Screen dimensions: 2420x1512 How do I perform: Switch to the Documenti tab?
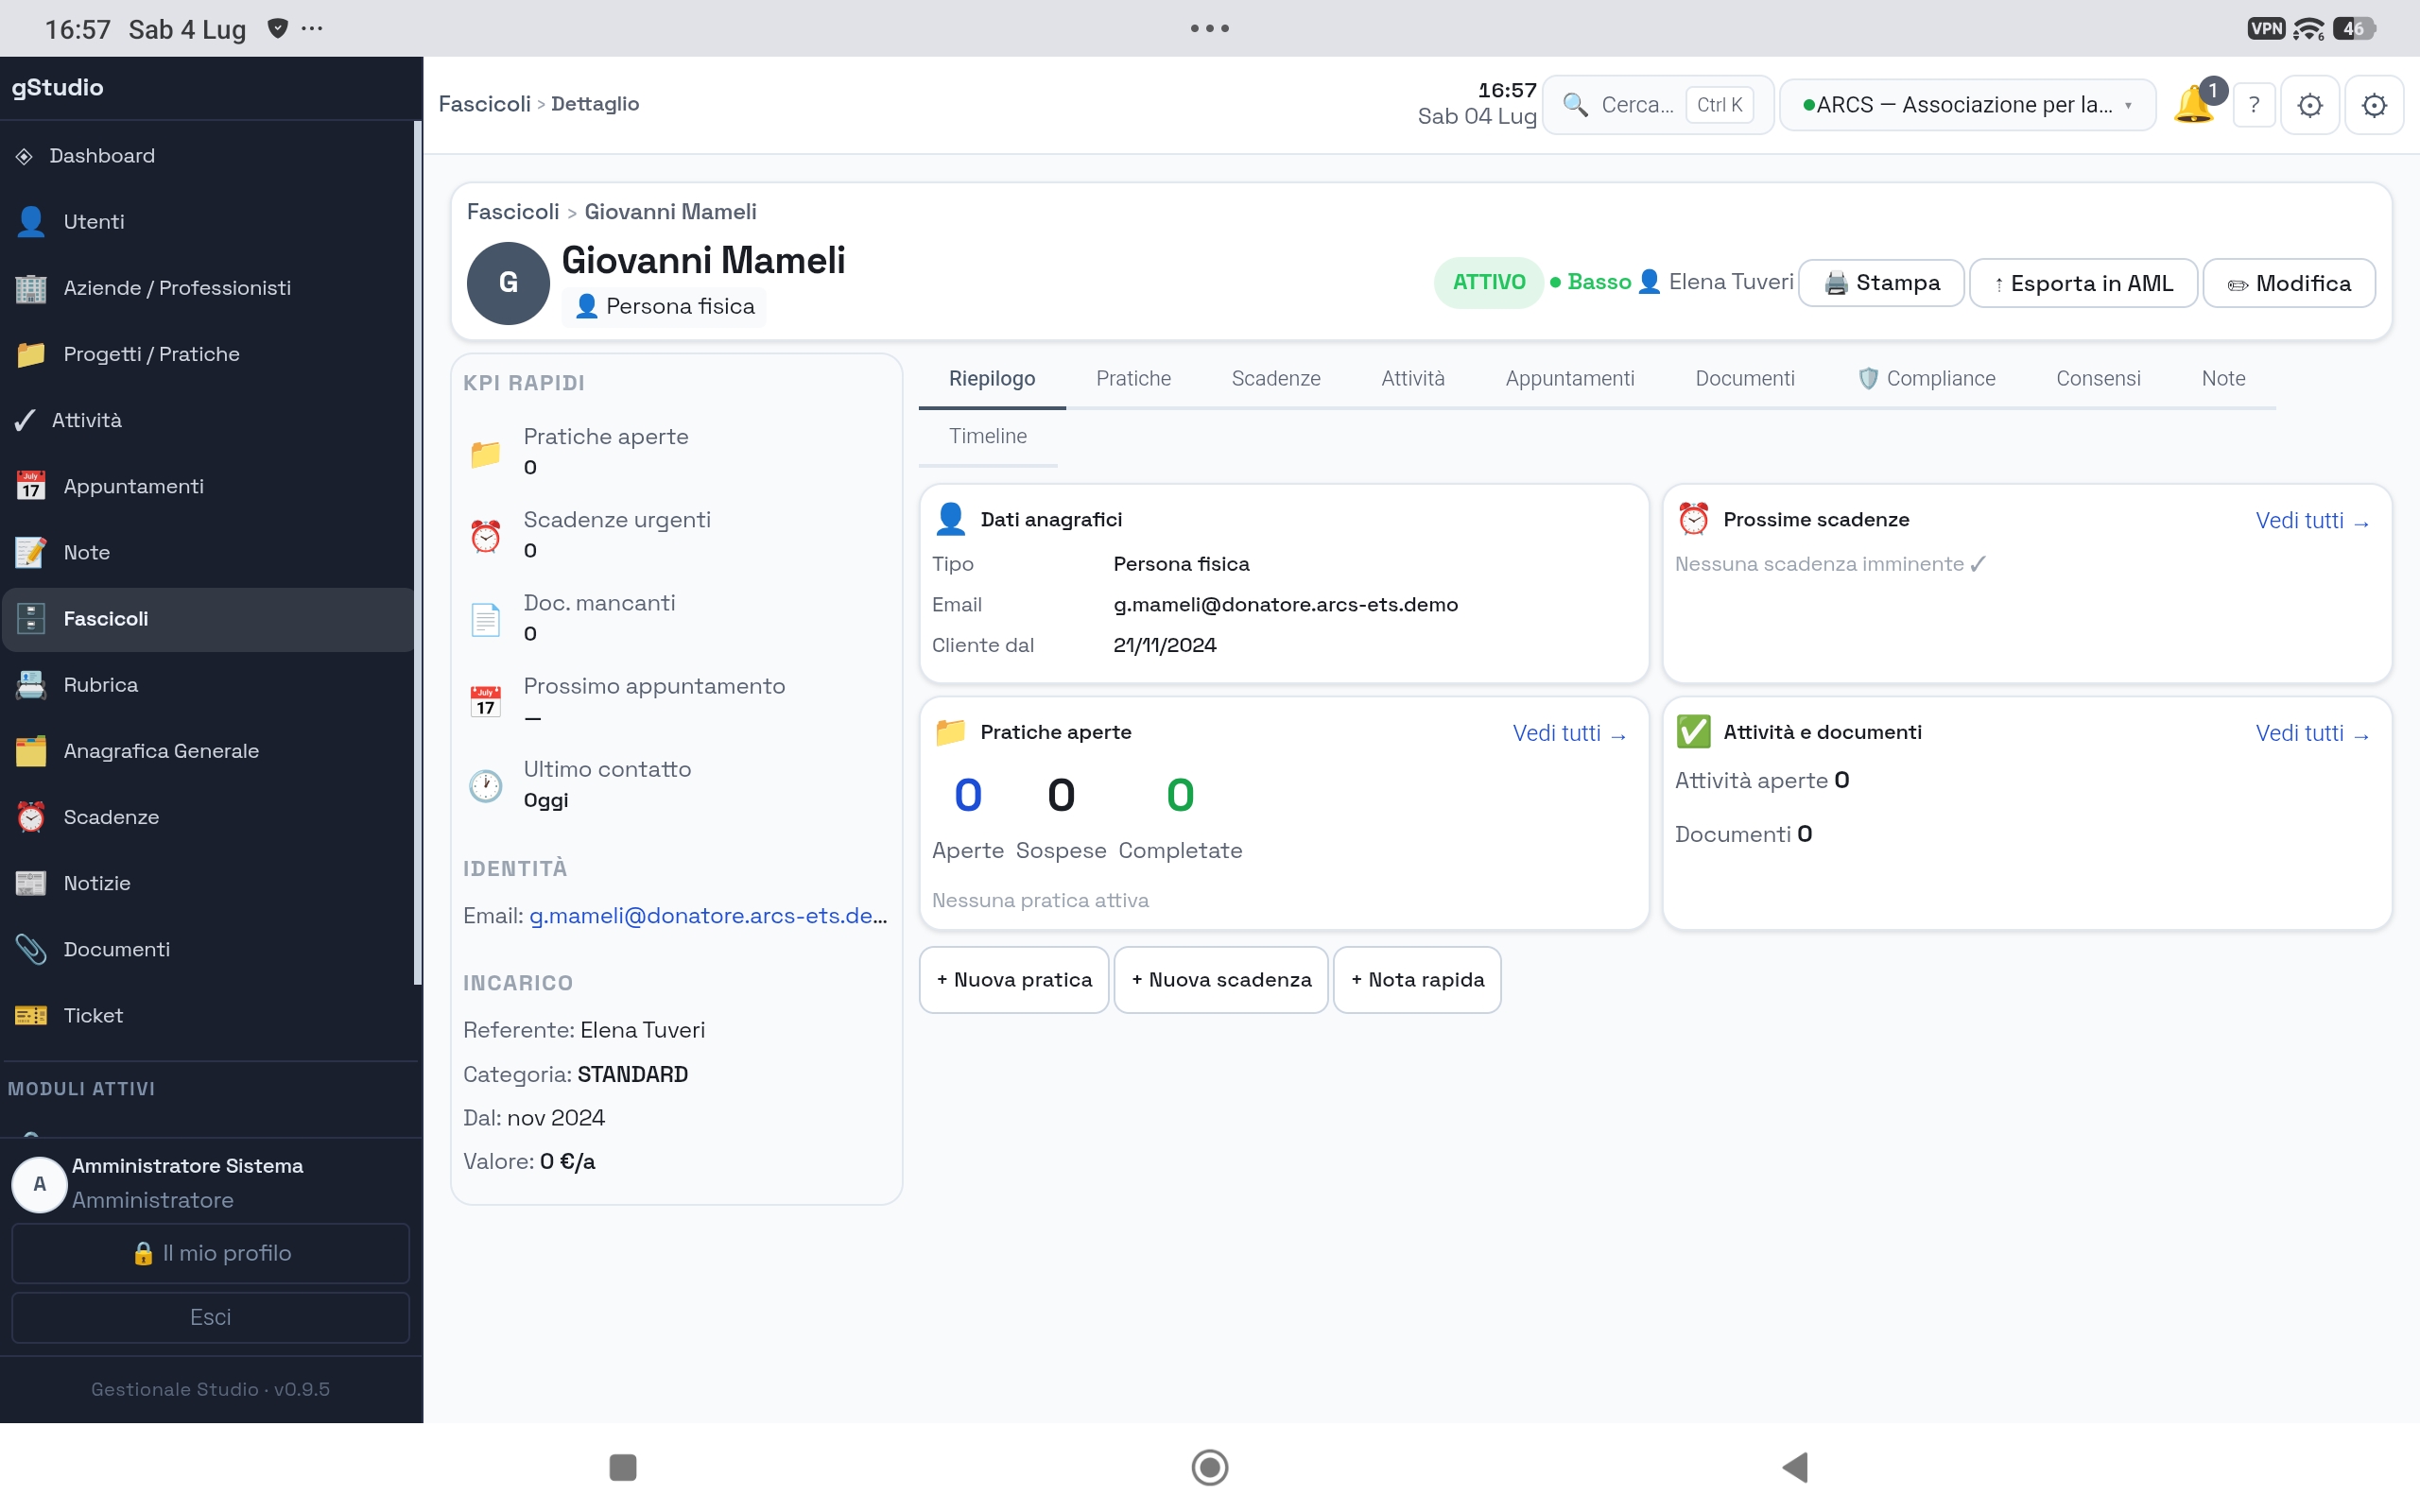click(x=1745, y=379)
